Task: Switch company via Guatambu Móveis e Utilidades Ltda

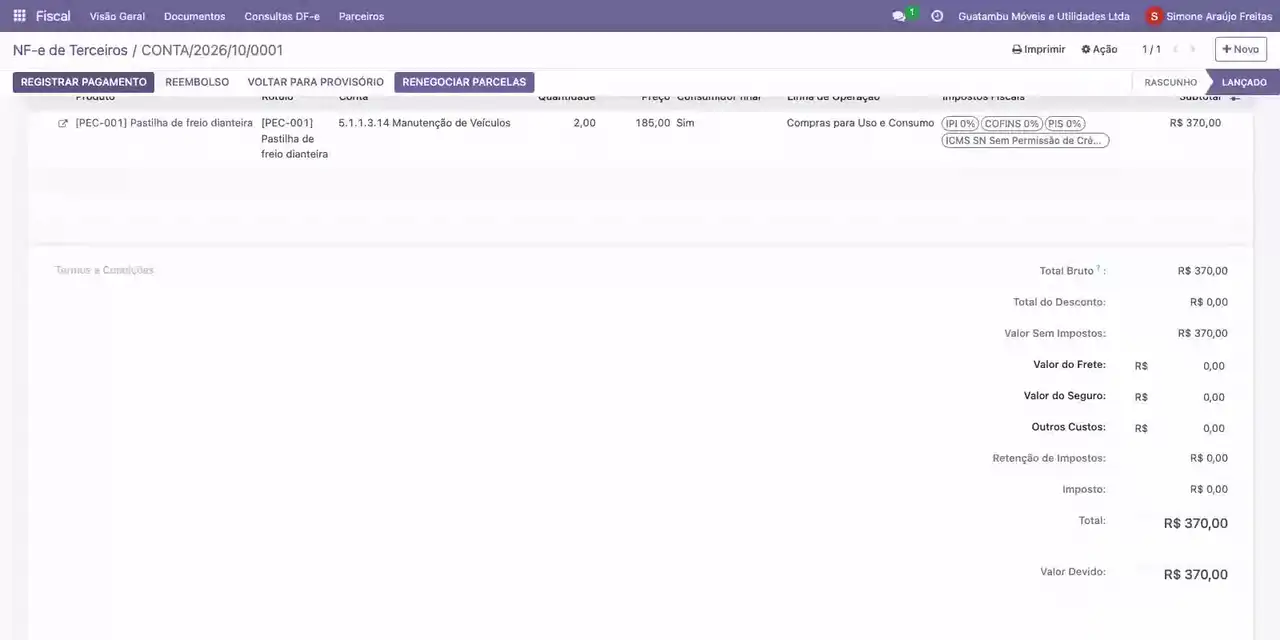Action: tap(1044, 16)
